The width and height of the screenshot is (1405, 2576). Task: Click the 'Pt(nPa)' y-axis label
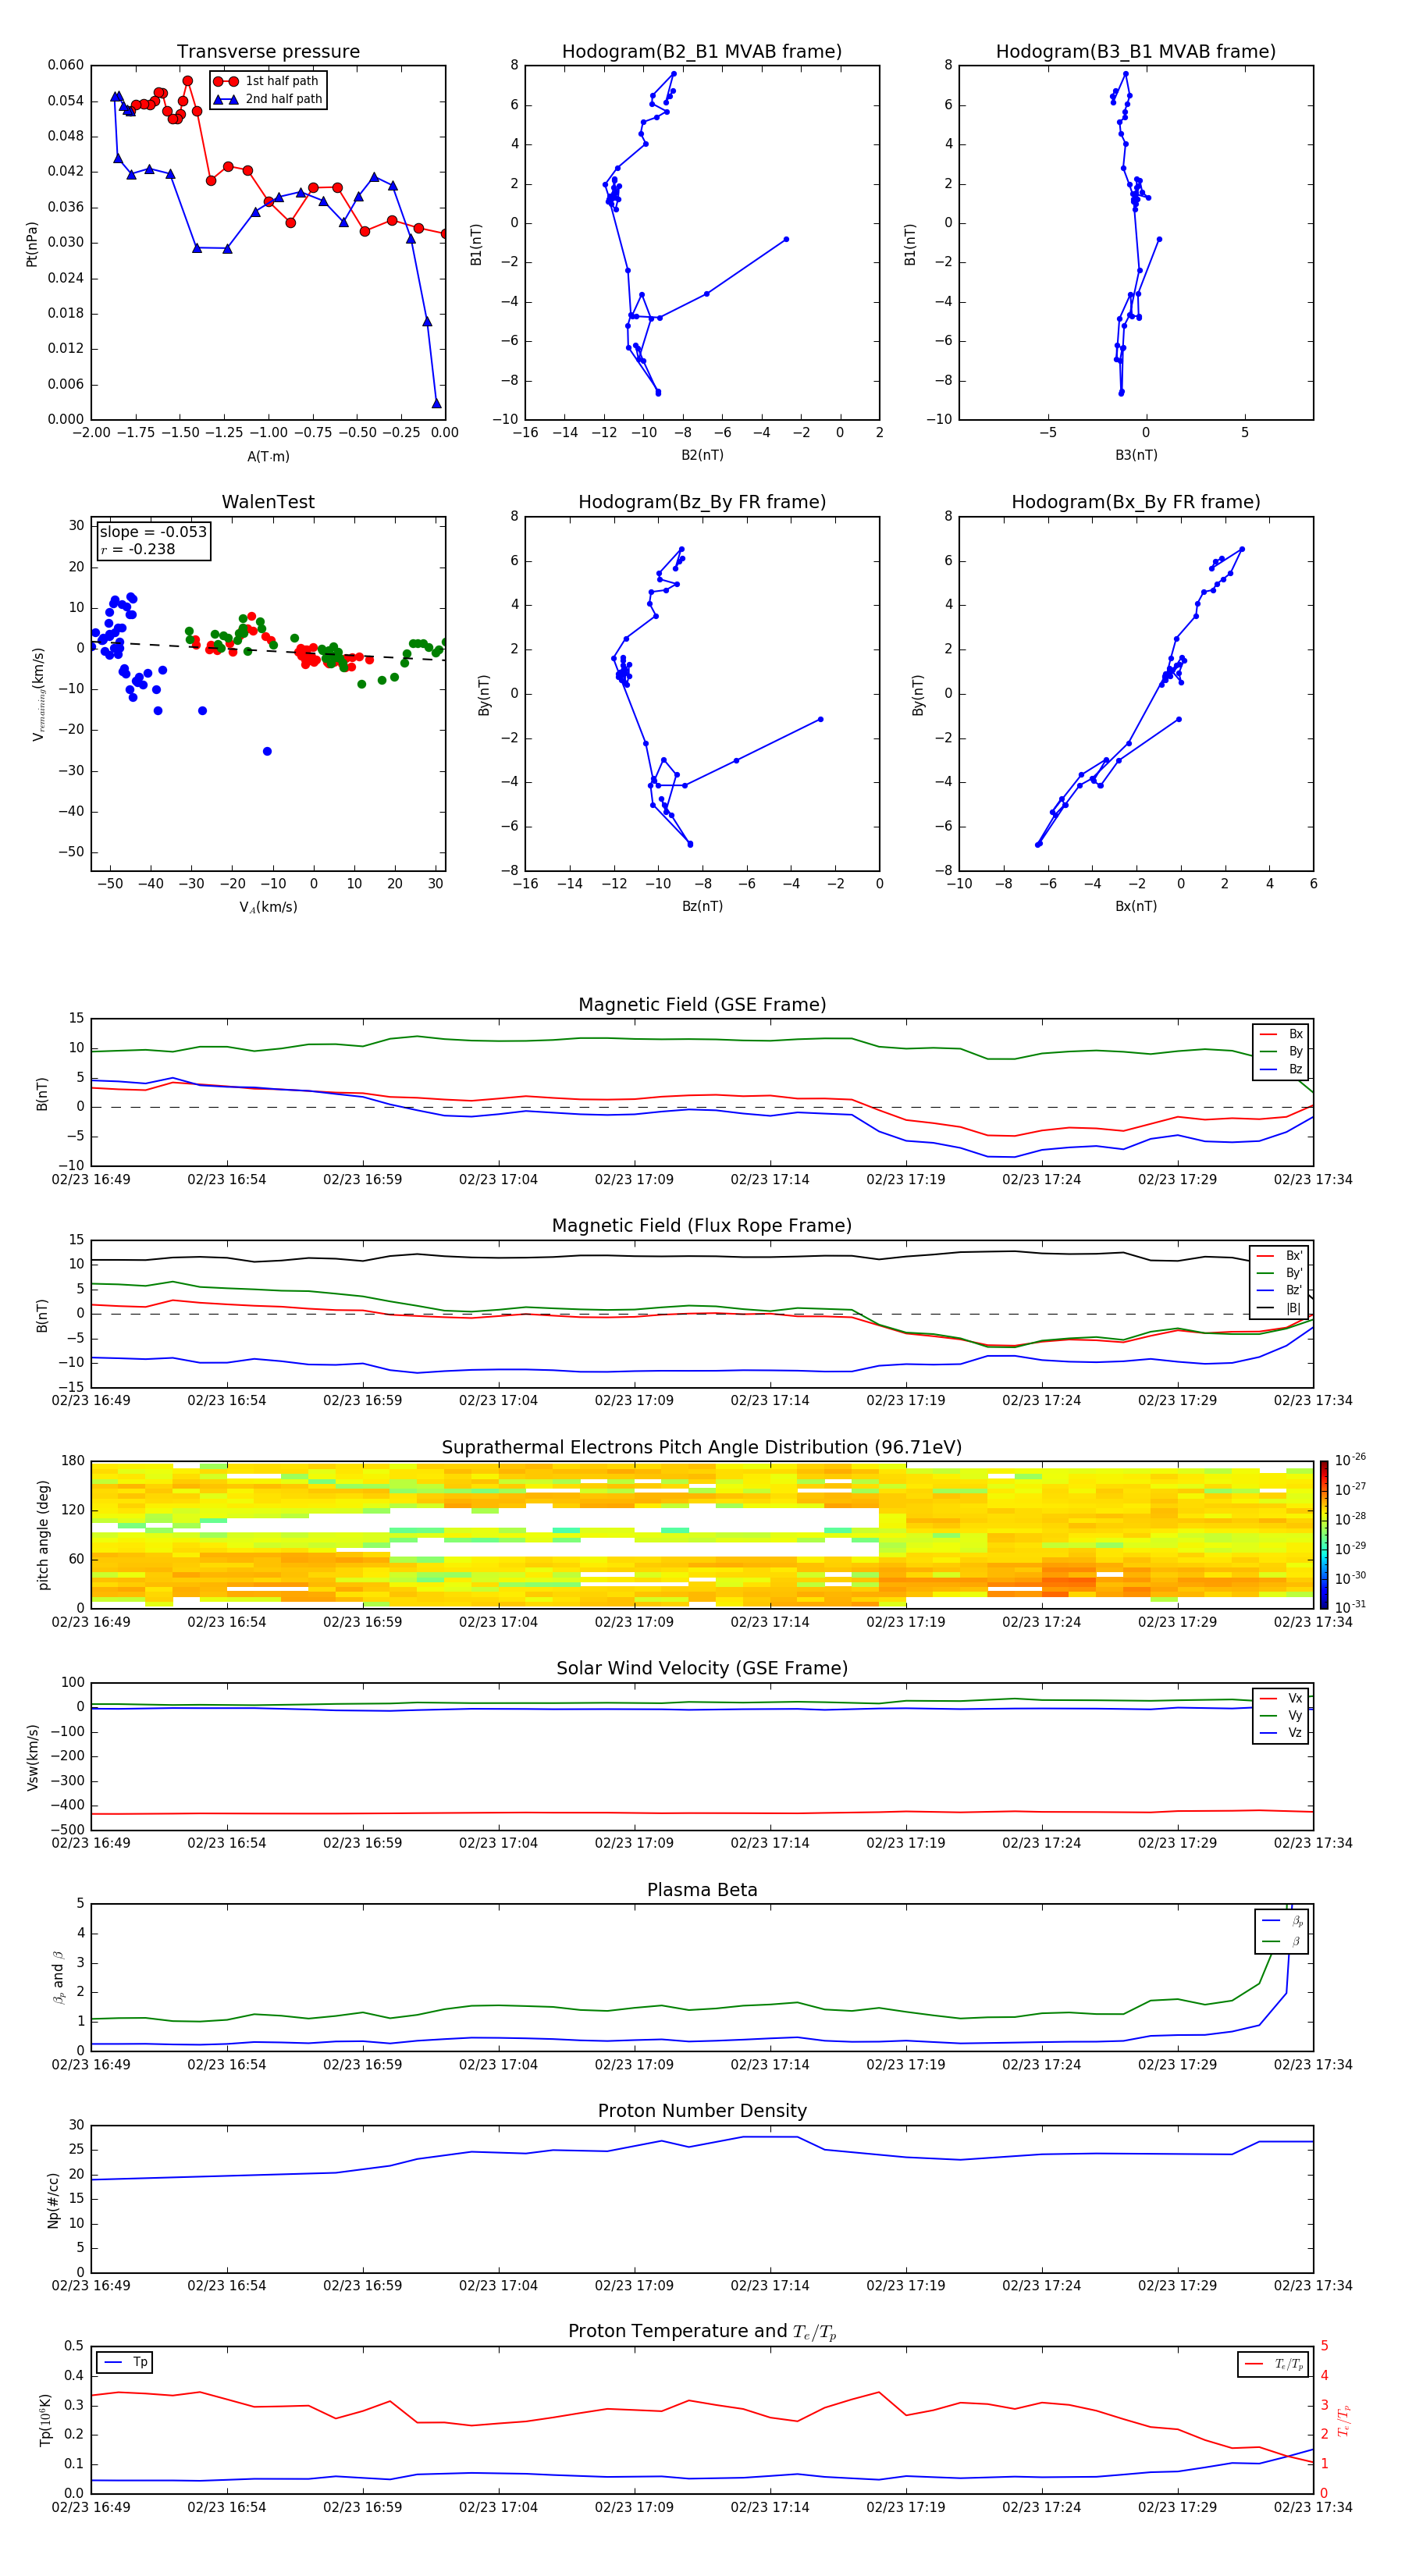[32, 243]
